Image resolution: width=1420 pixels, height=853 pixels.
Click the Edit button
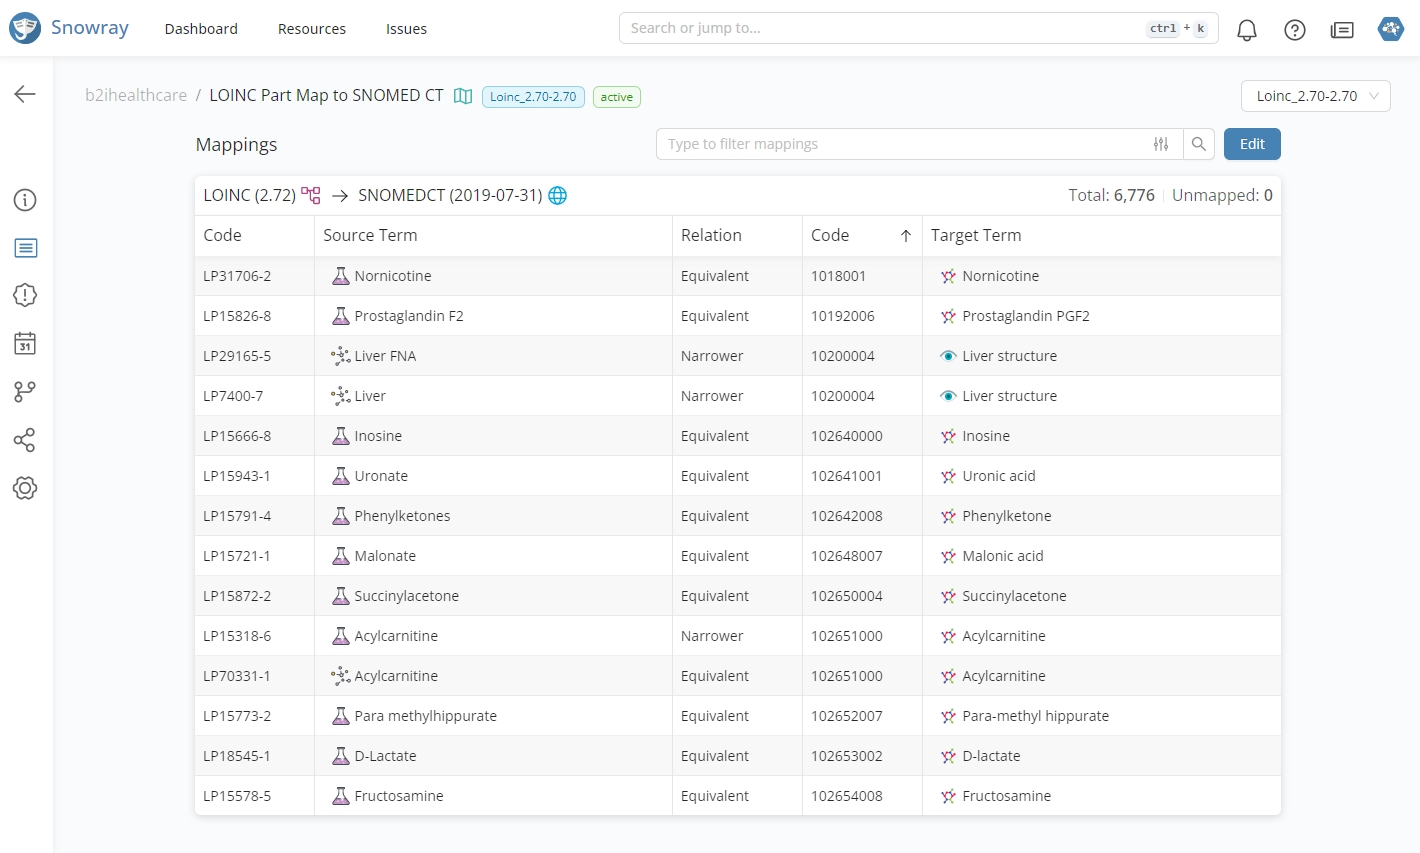tap(1251, 144)
